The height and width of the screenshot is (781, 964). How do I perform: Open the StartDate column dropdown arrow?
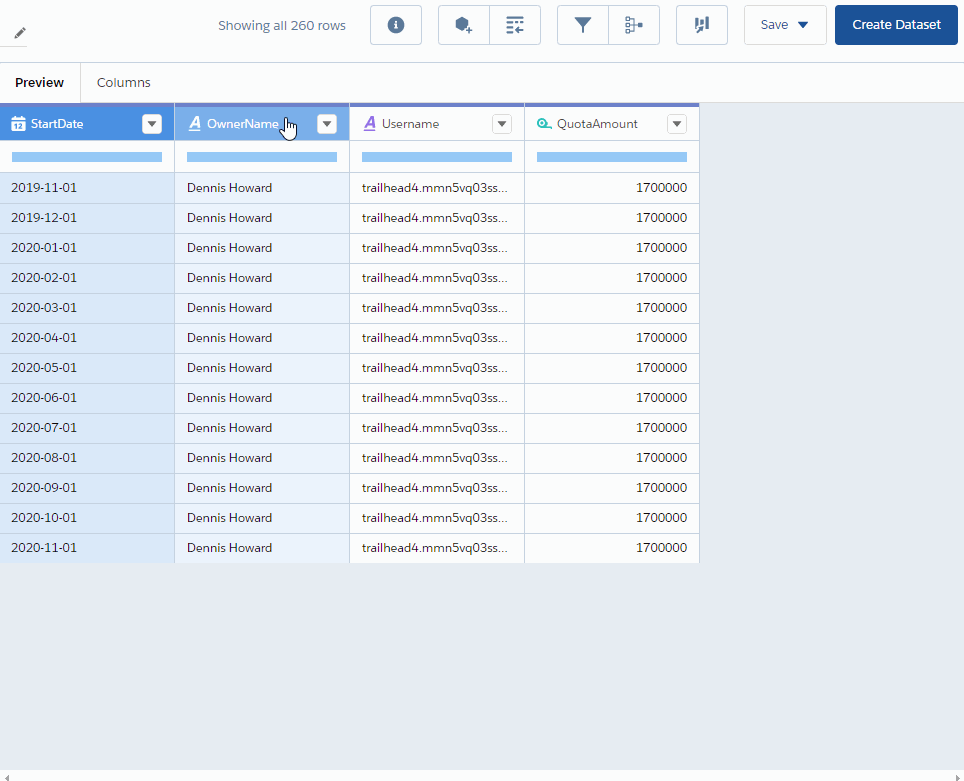pos(152,124)
